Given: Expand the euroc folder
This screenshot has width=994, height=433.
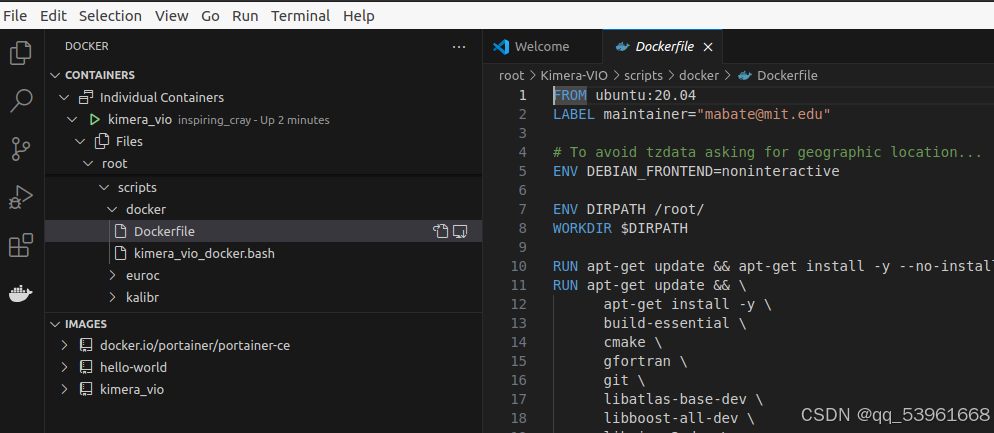Looking at the screenshot, I should (112, 275).
